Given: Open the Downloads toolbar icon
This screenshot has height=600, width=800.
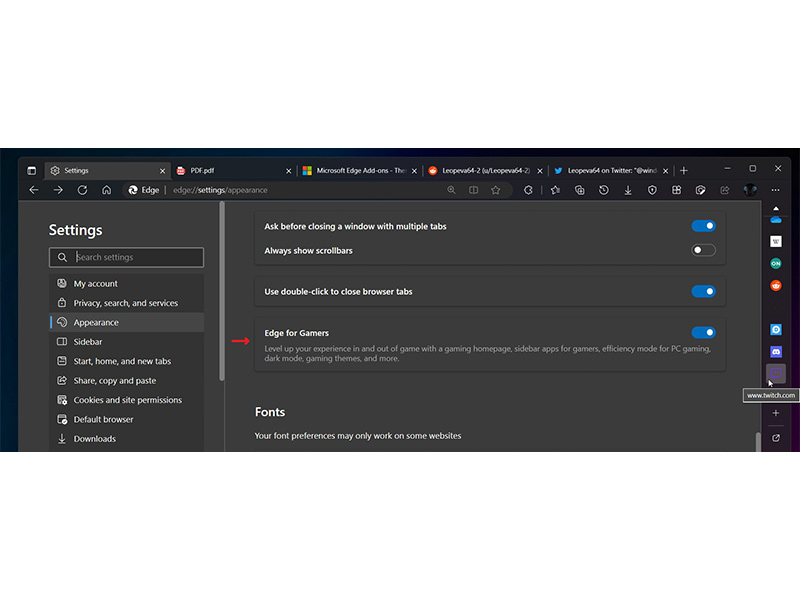Looking at the screenshot, I should click(628, 190).
